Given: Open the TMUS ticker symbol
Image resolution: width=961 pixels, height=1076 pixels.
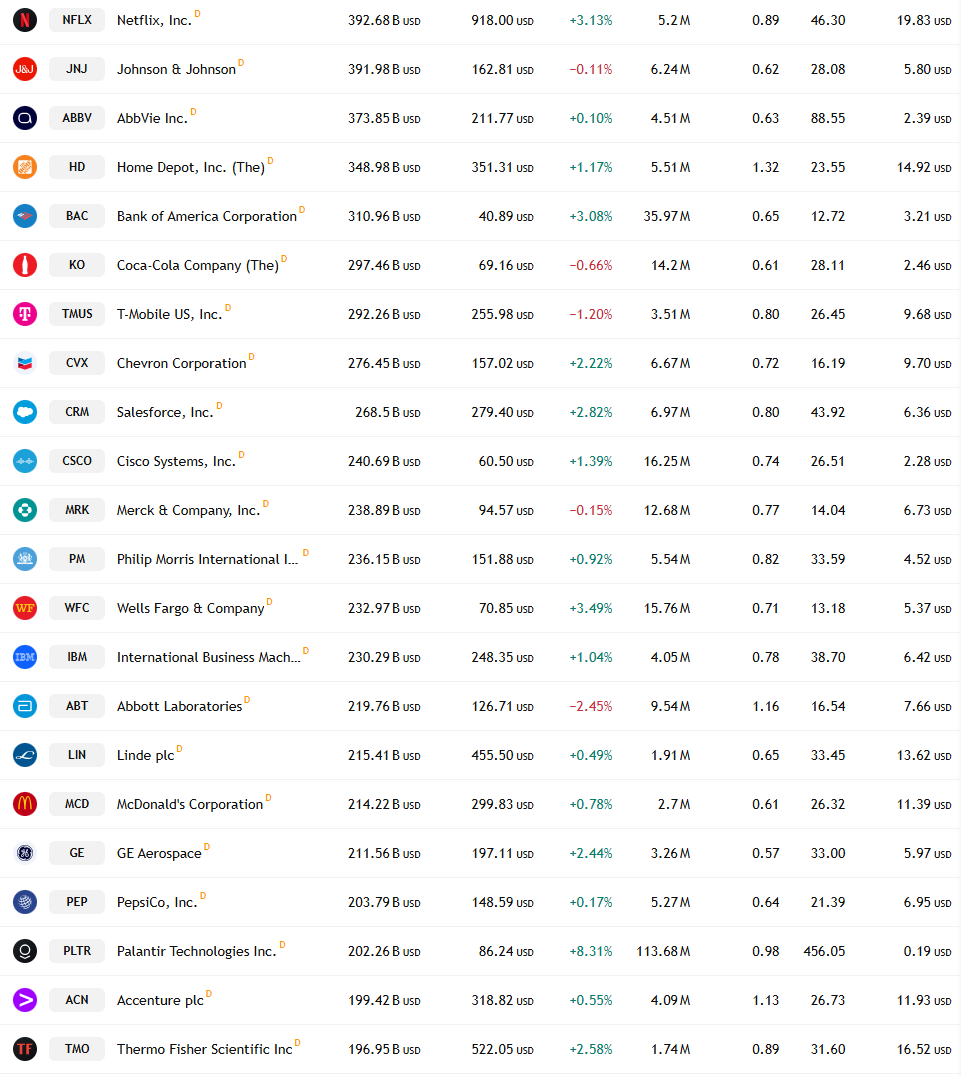Looking at the screenshot, I should pyautogui.click(x=77, y=314).
